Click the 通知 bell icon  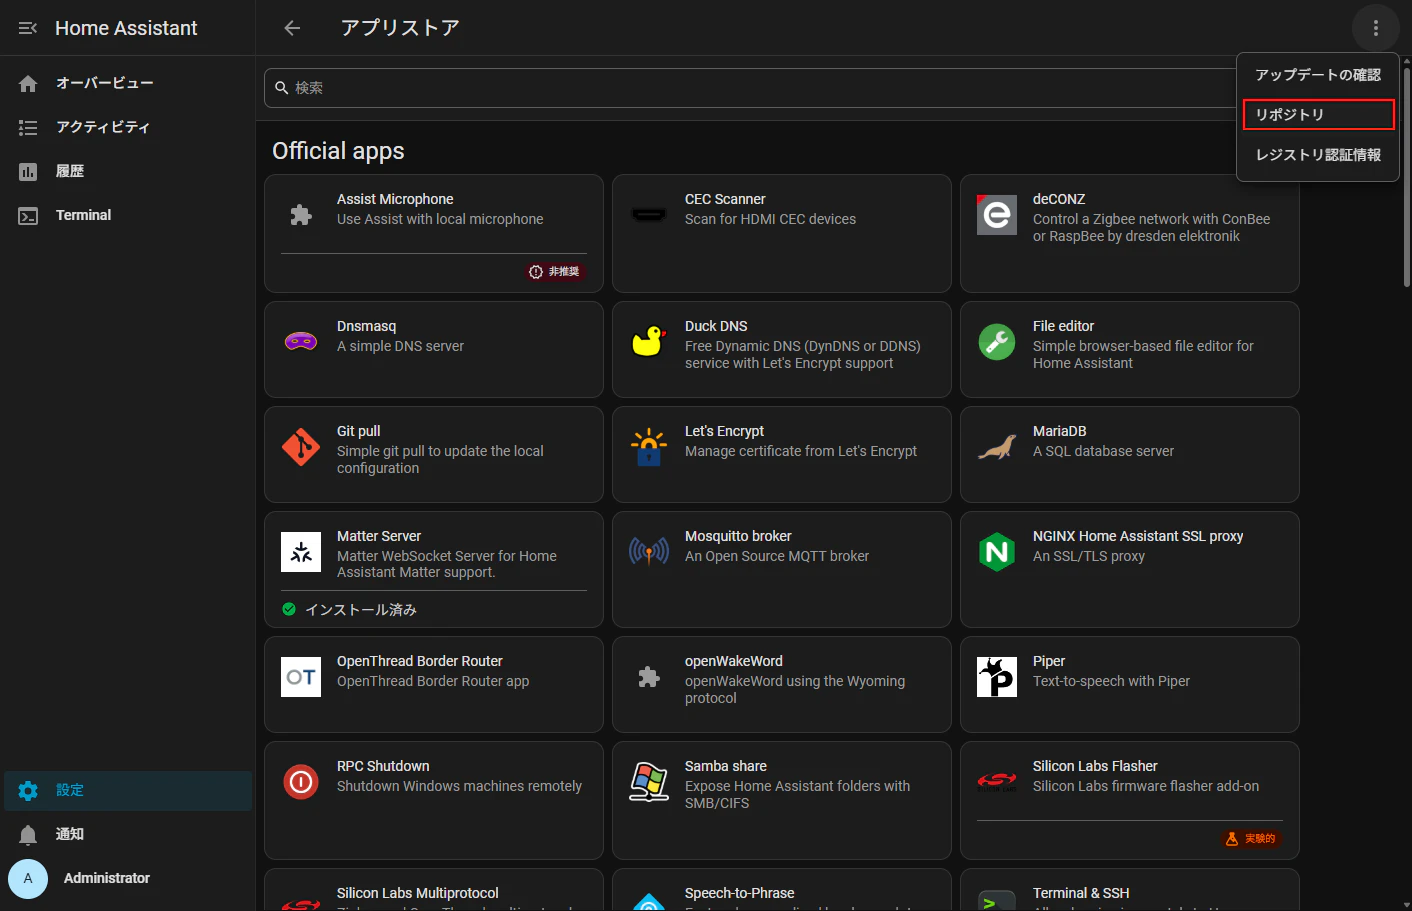click(28, 834)
